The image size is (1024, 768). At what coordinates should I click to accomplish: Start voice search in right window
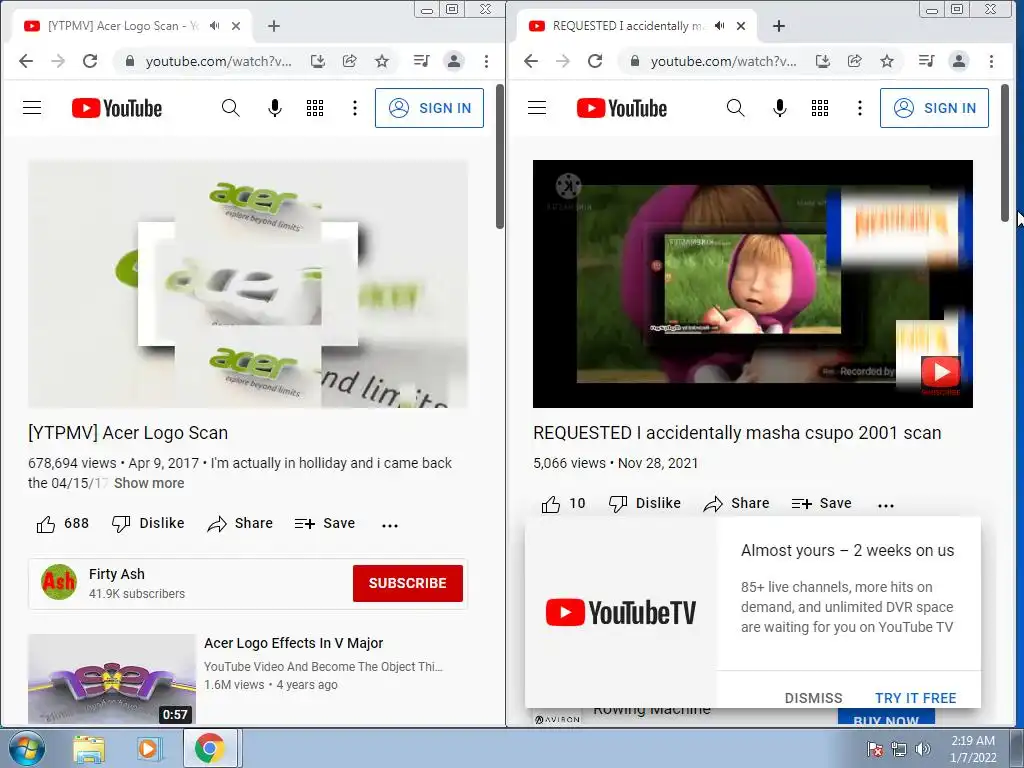pos(780,108)
